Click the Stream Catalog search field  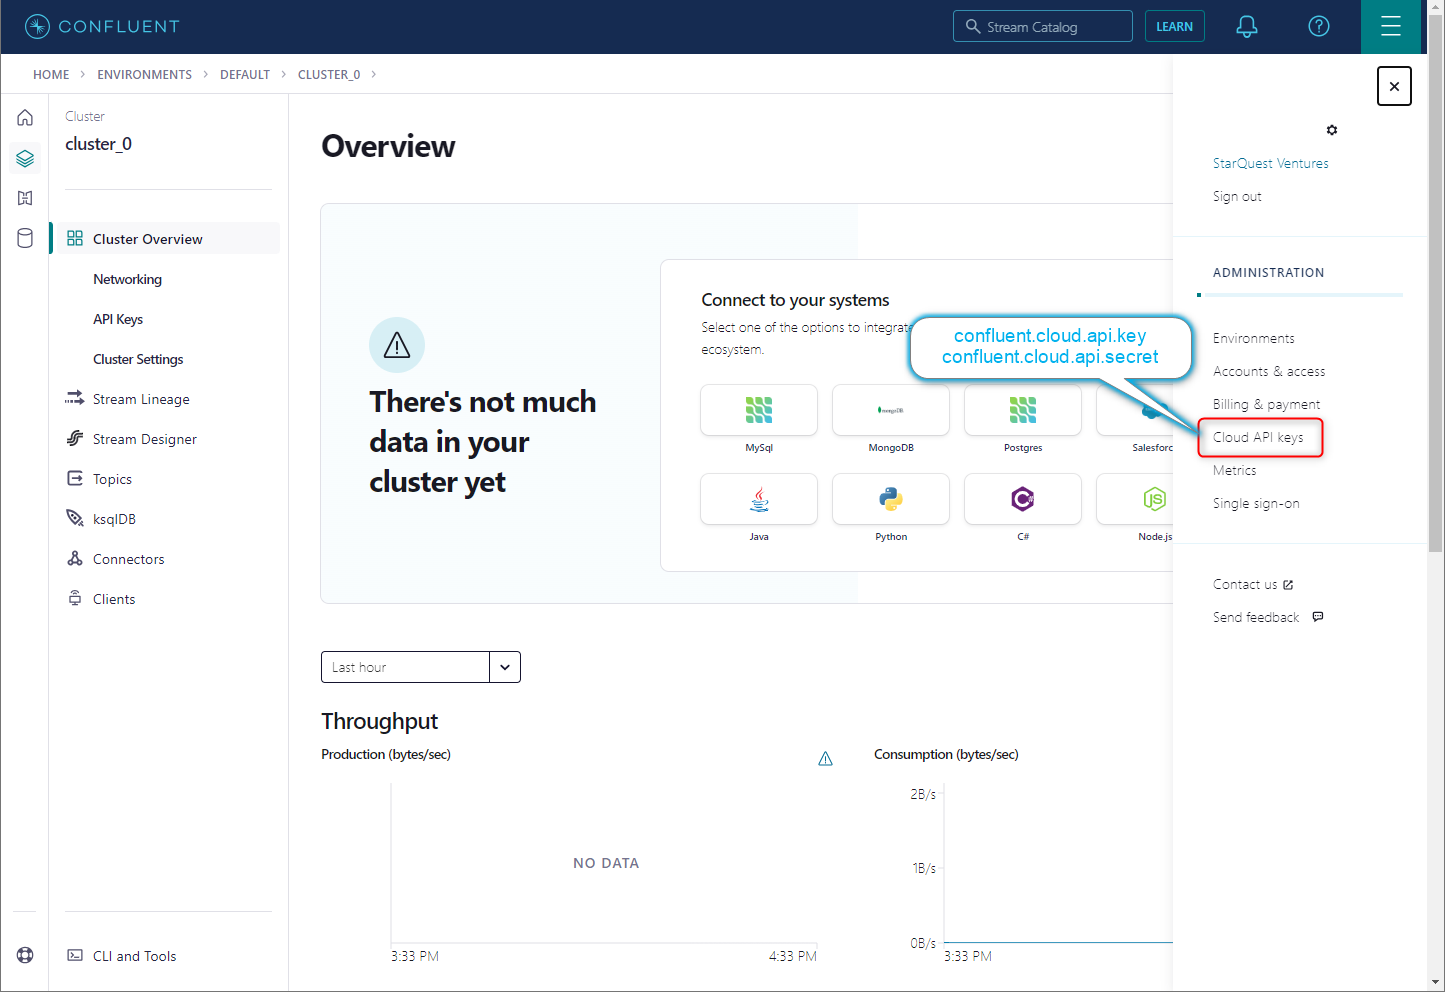click(1043, 27)
